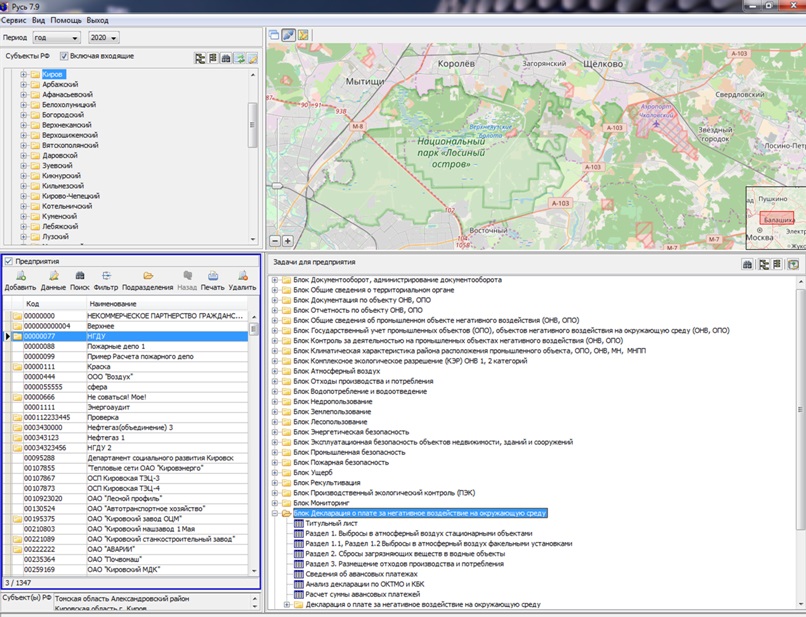Toggle the Предприятия checkbox

[10, 261]
